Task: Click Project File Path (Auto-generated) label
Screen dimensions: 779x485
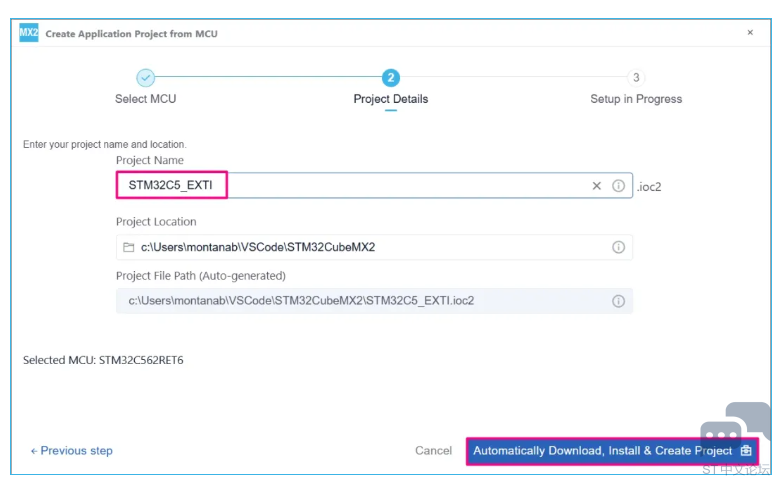Action: [201, 276]
